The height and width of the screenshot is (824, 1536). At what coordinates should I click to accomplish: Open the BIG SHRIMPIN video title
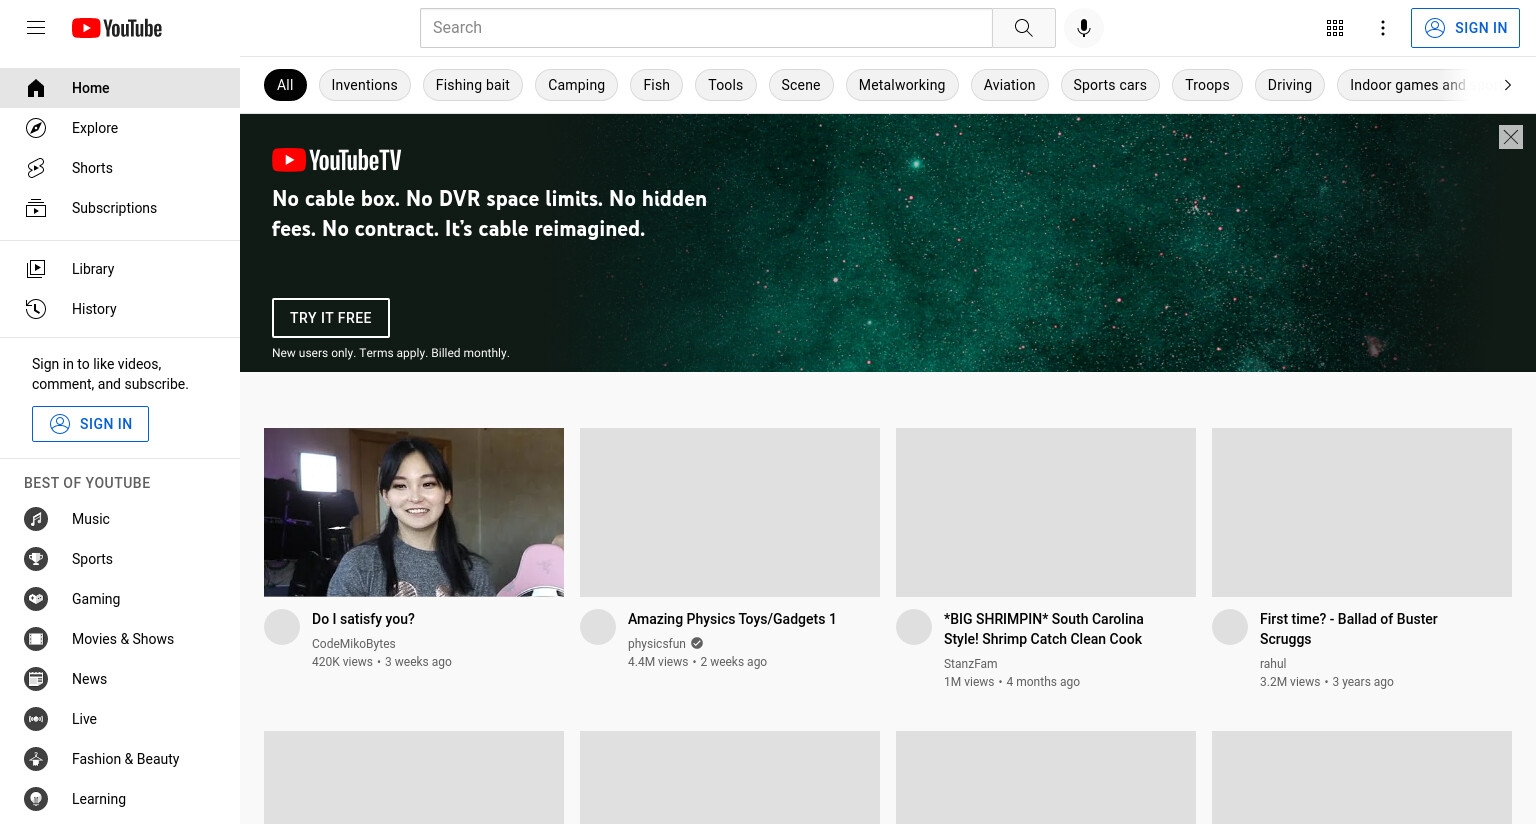1044,629
